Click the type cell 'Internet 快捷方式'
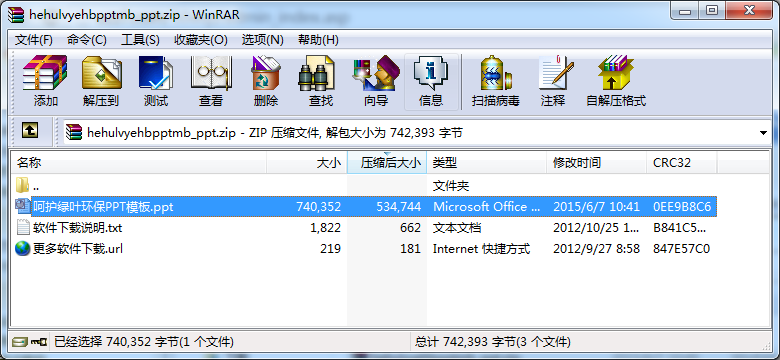 [x=482, y=249]
